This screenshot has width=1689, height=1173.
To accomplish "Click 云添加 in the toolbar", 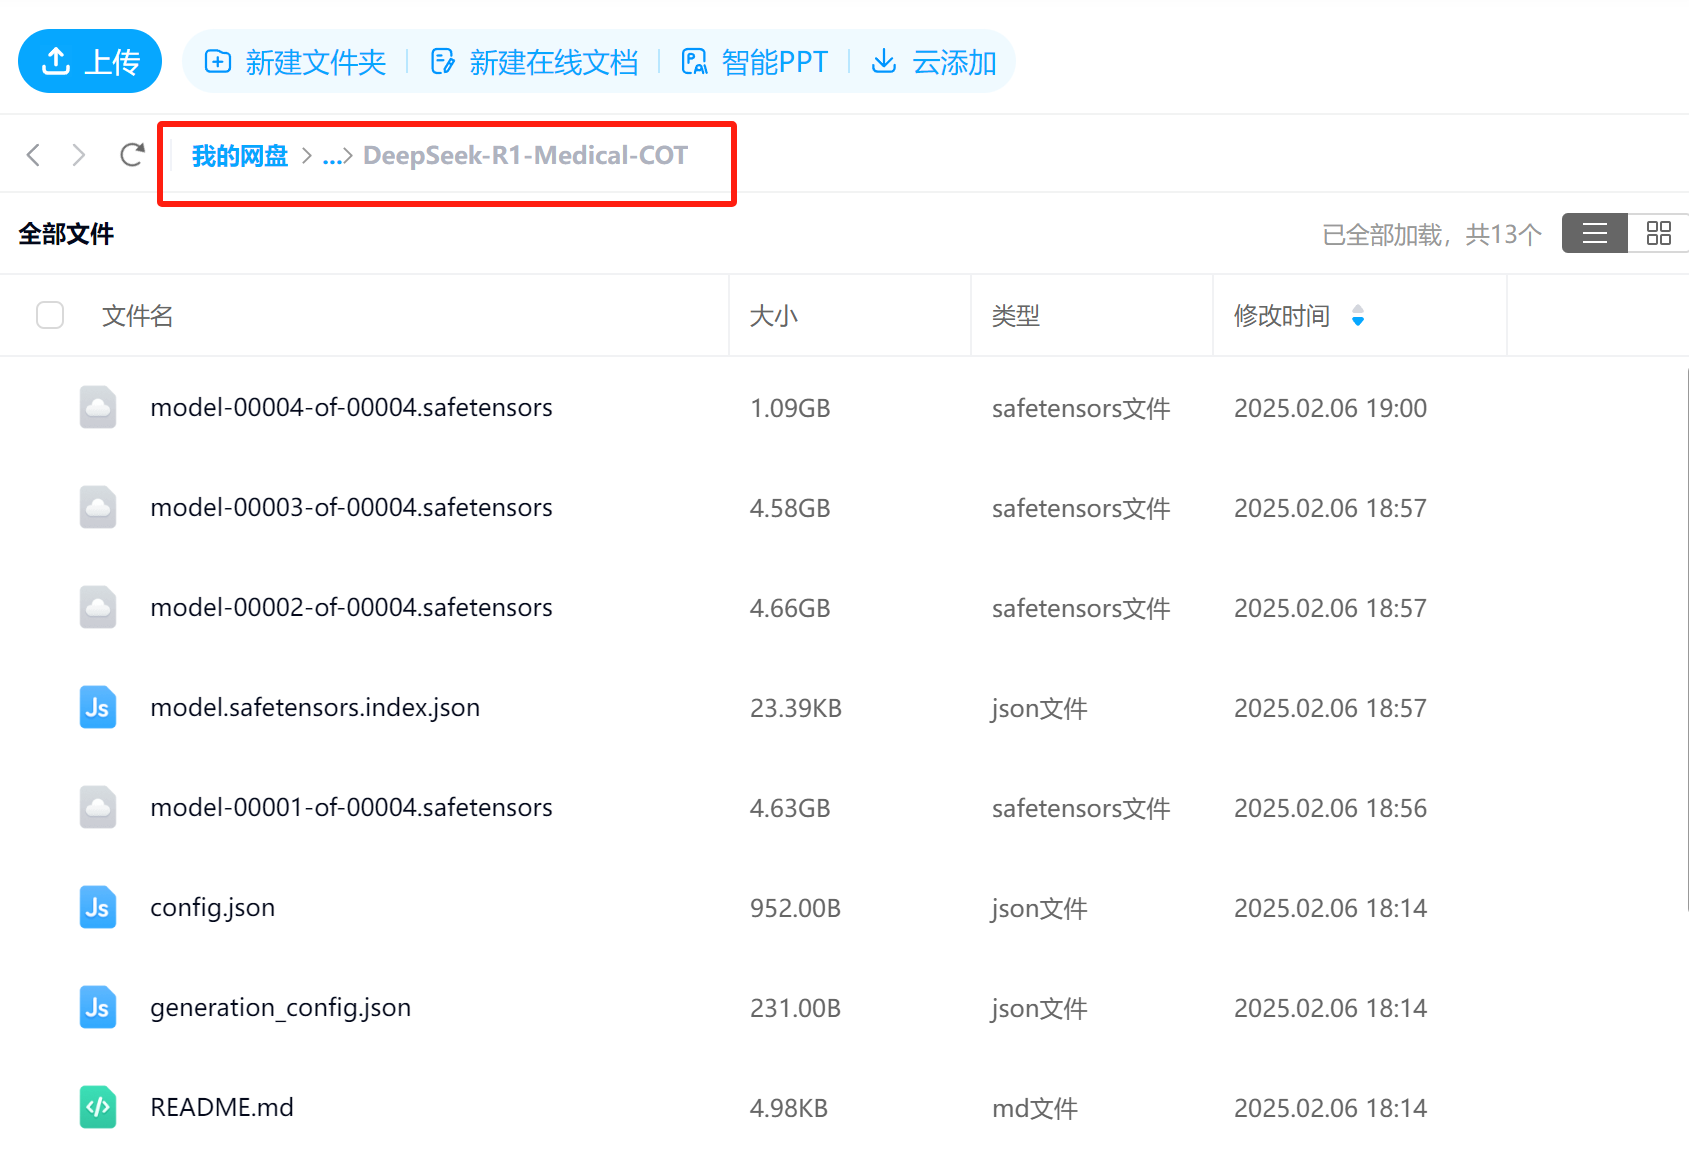I will [x=934, y=62].
